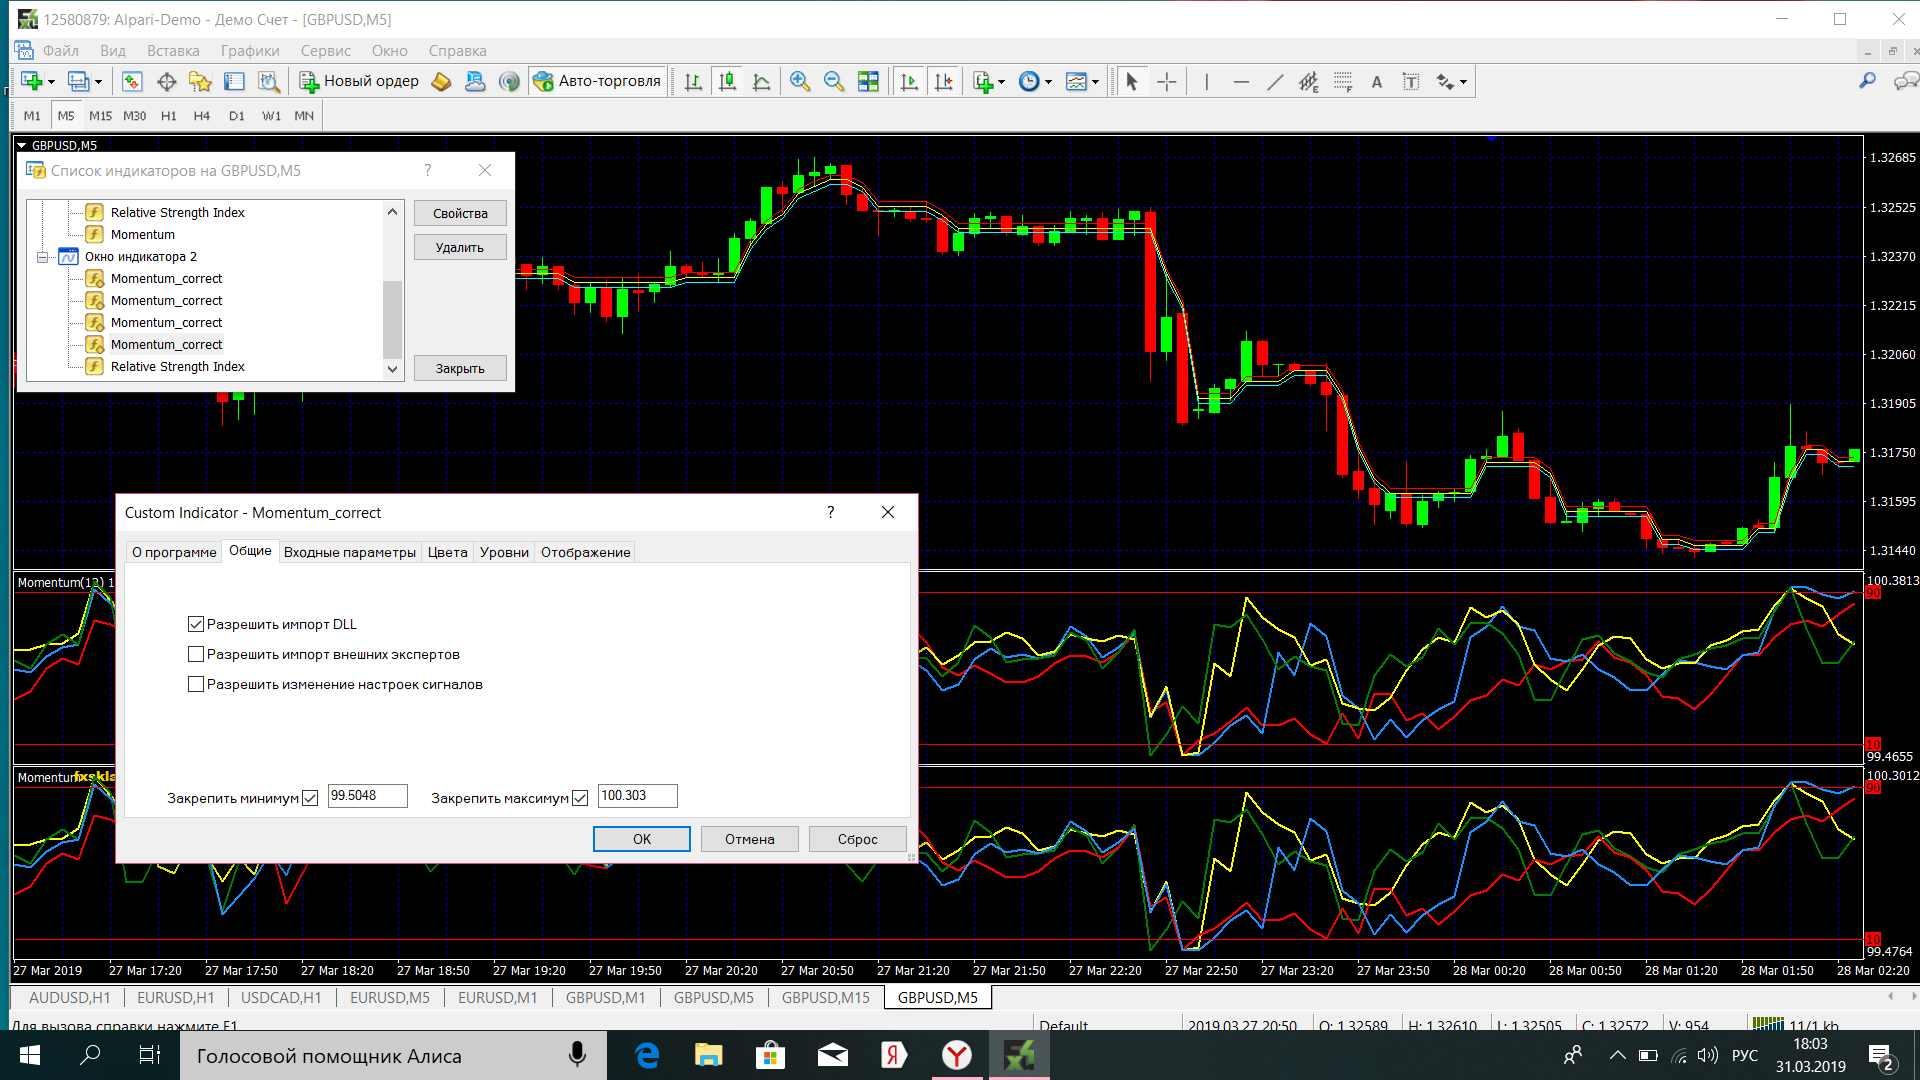Click the Zoom In magnifier icon
The height and width of the screenshot is (1080, 1920).
click(x=800, y=82)
